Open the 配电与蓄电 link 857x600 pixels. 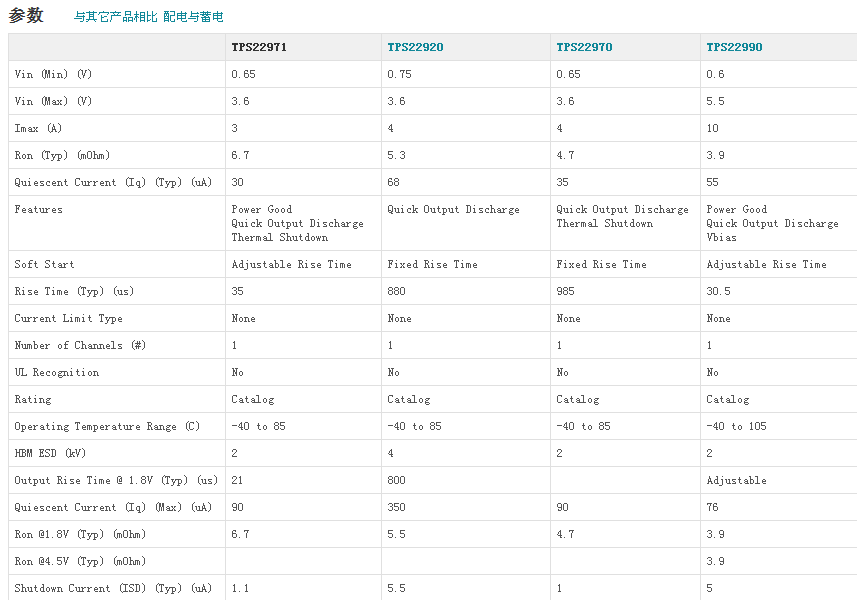coord(193,17)
